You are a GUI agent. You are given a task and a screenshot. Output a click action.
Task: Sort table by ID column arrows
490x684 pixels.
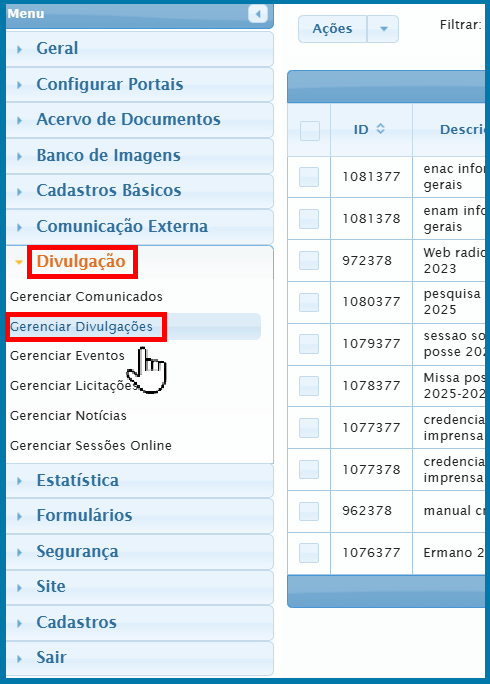[x=380, y=129]
